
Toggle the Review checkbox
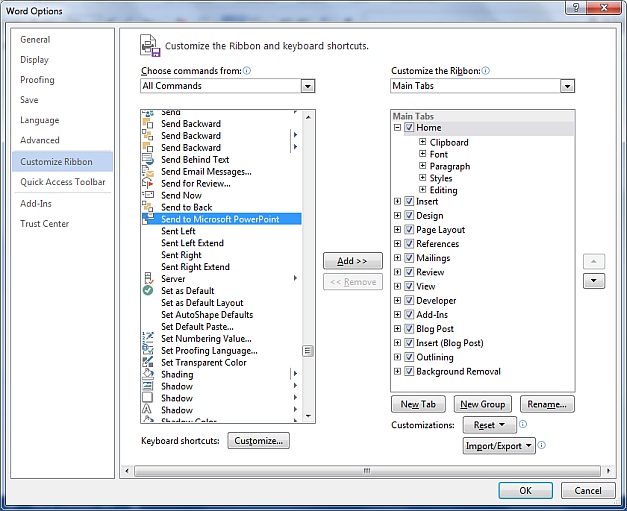409,272
